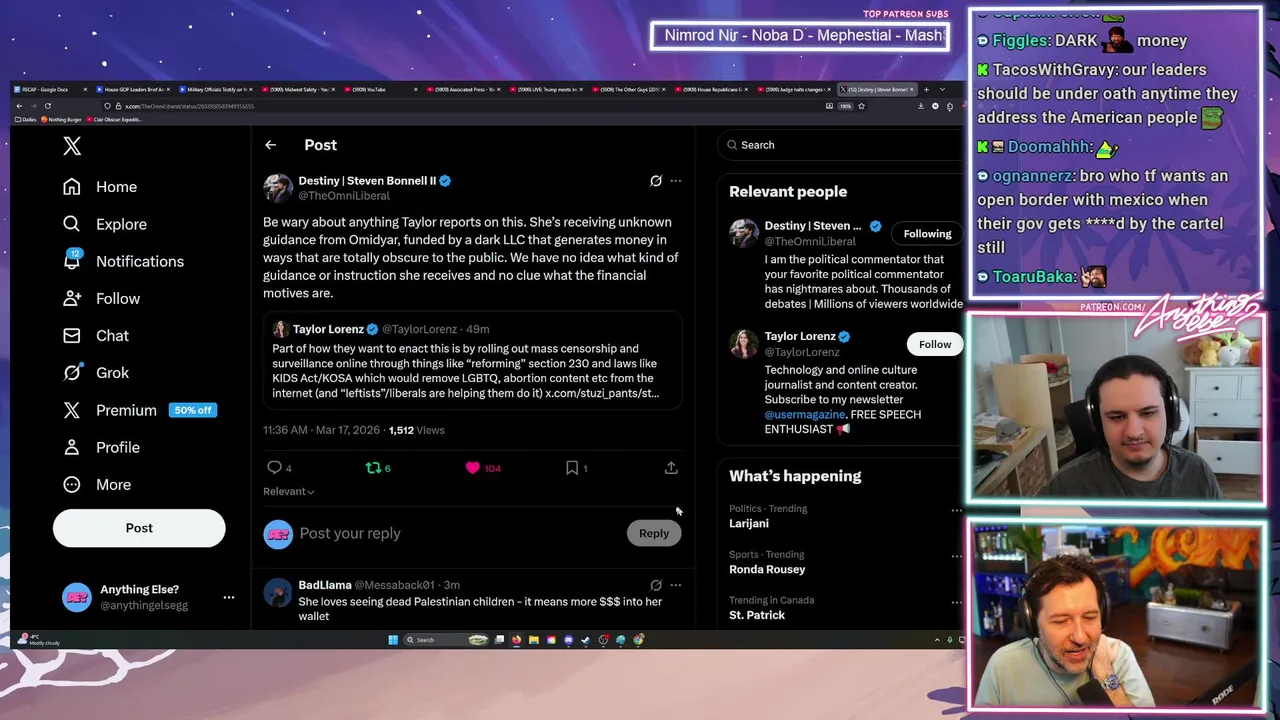Click the X logo in sidebar
Screen dimensions: 1280x720
point(72,146)
